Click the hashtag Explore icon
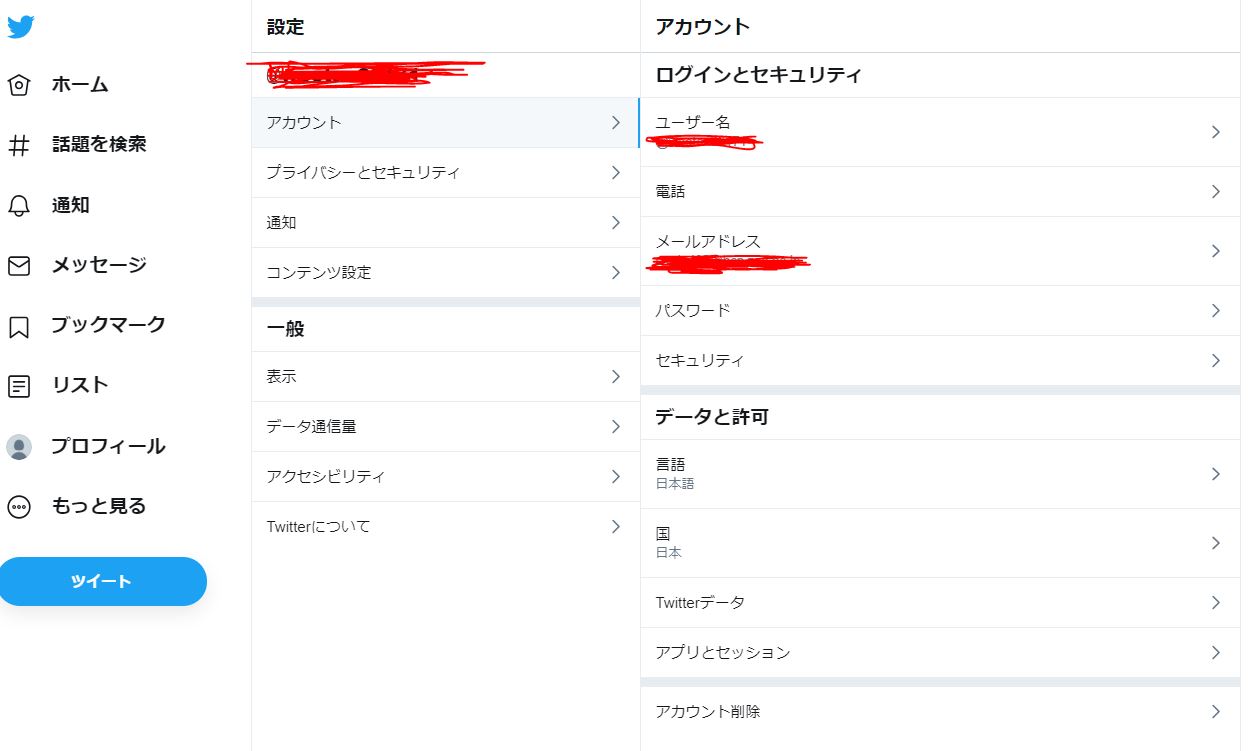Screen dimensions: 1250x751 click(x=19, y=145)
